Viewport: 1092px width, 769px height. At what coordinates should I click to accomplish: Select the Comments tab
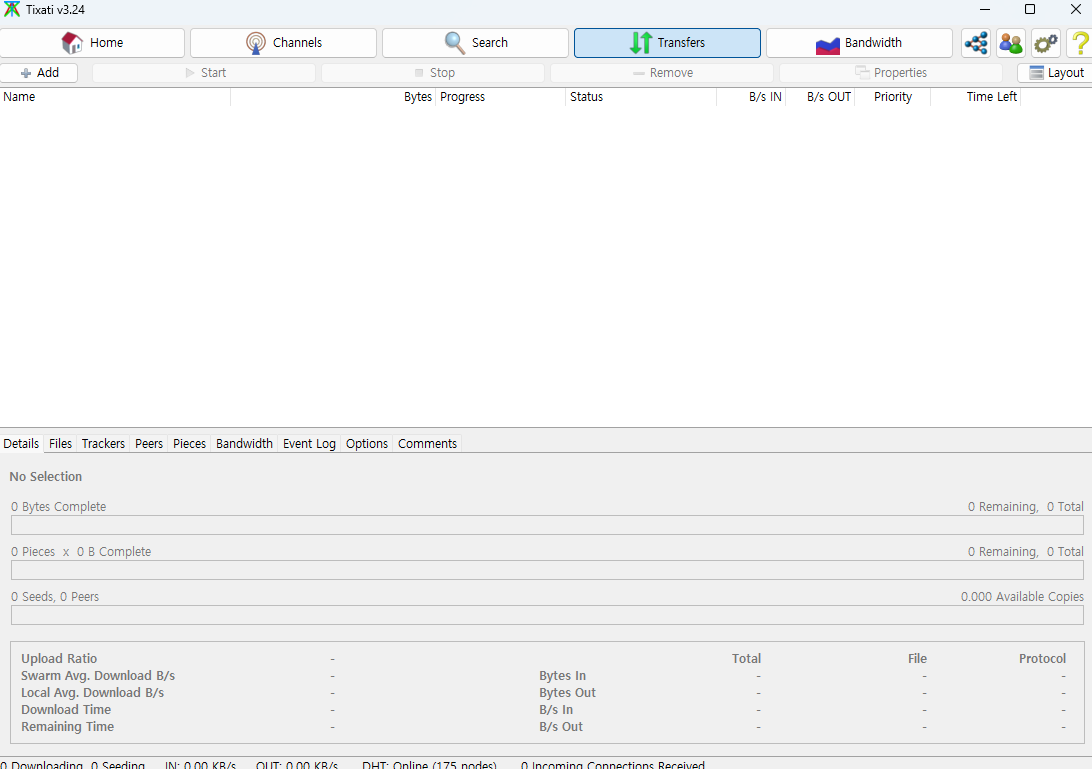coord(428,444)
